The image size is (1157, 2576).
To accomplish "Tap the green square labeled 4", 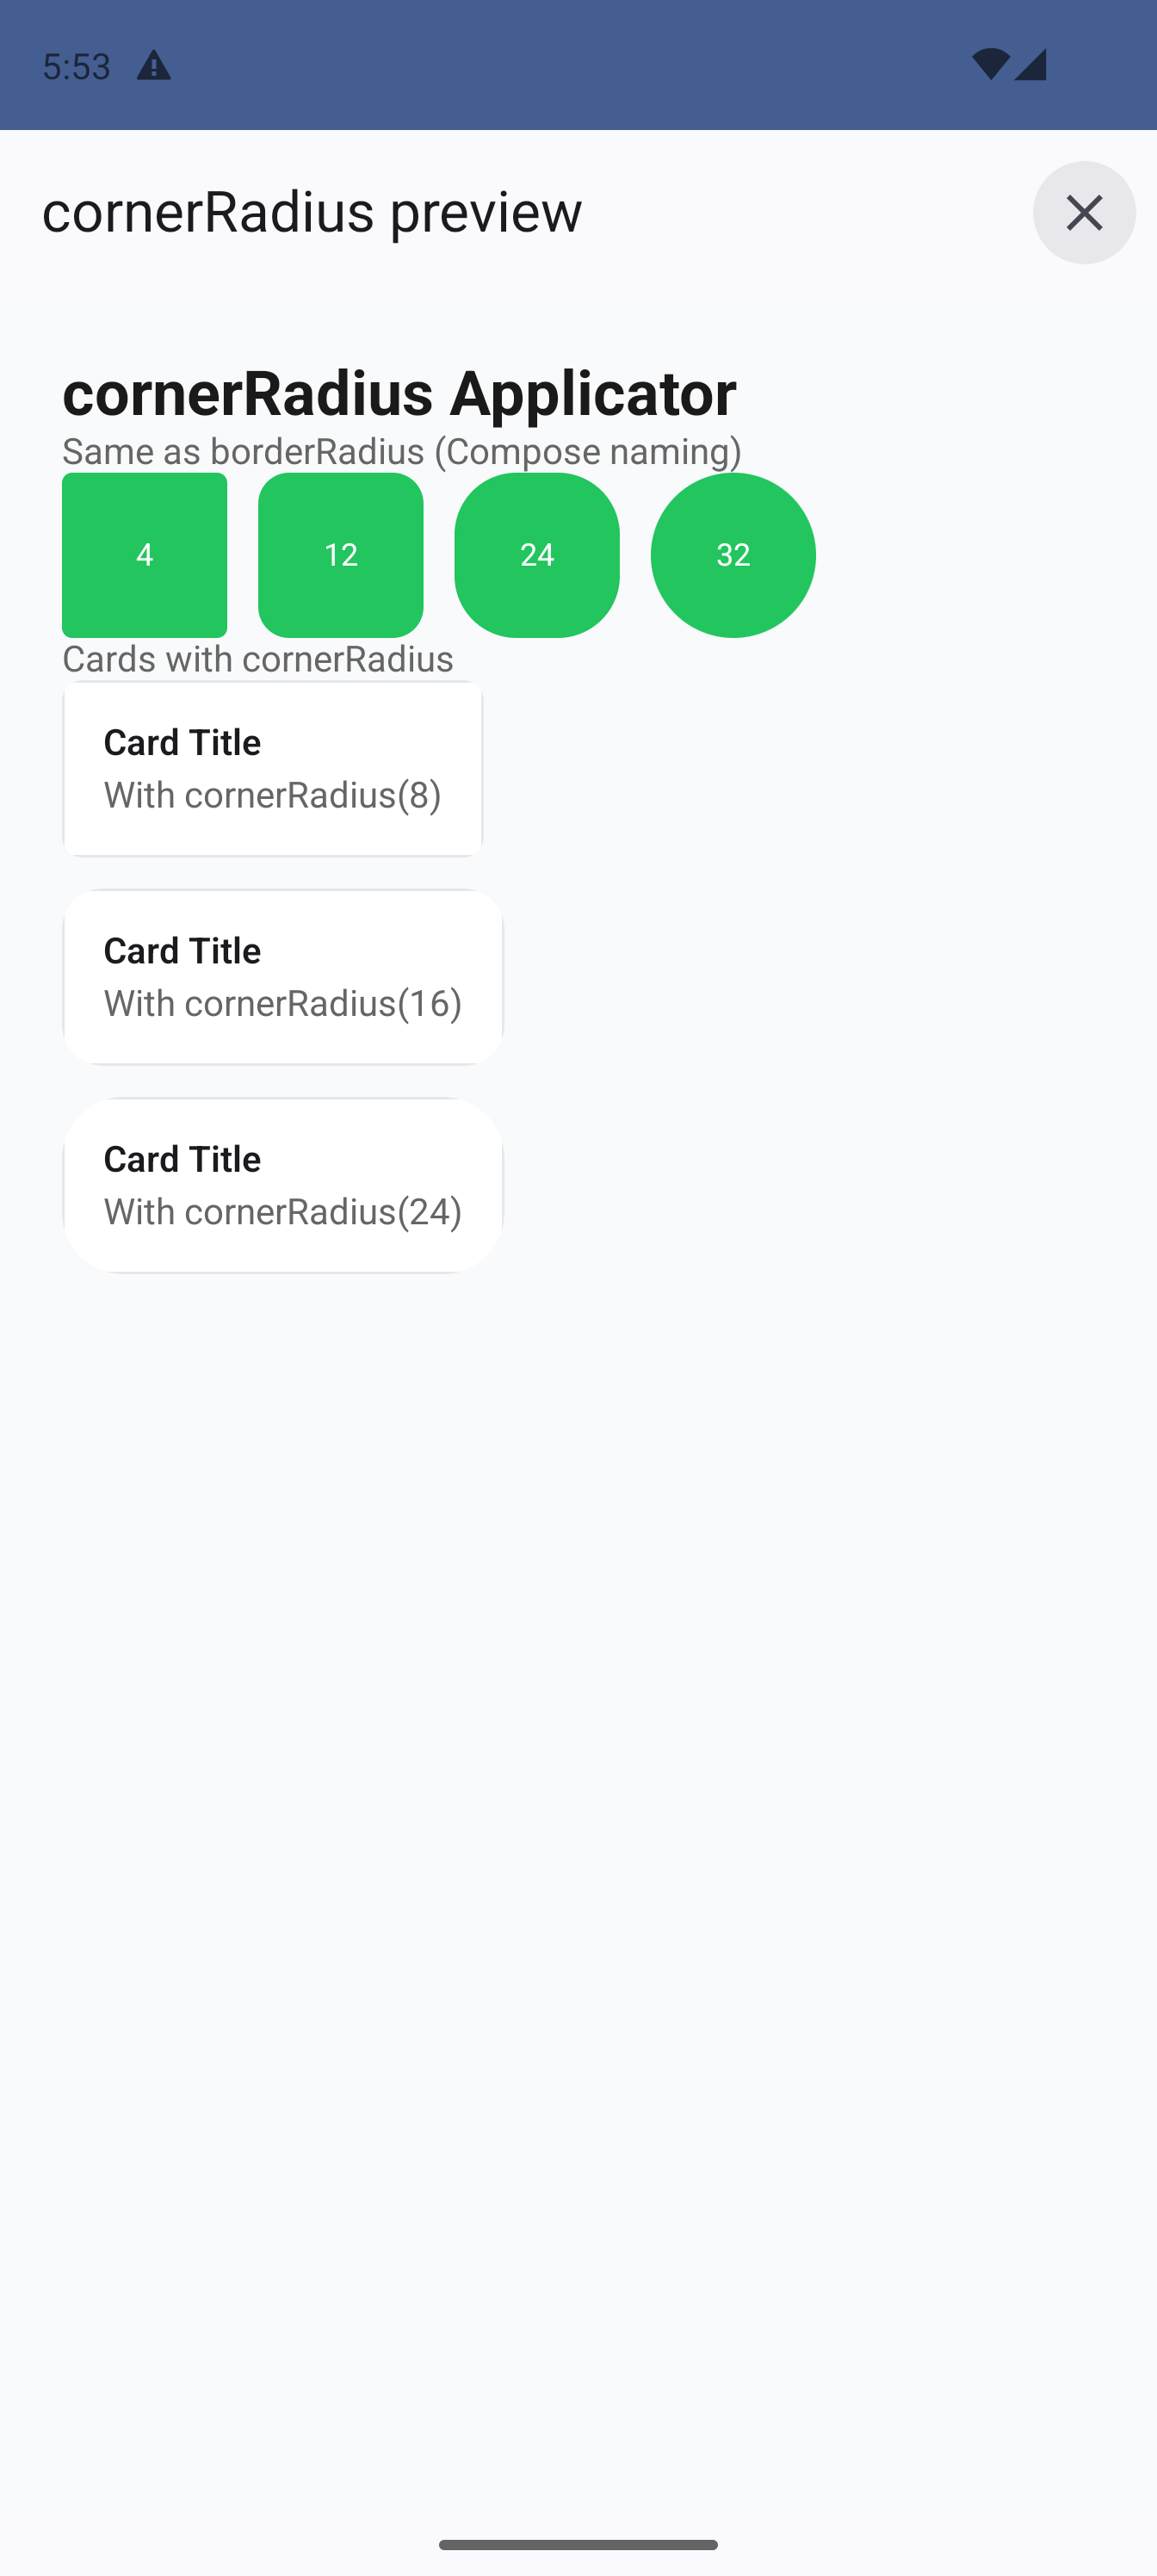I will 144,555.
